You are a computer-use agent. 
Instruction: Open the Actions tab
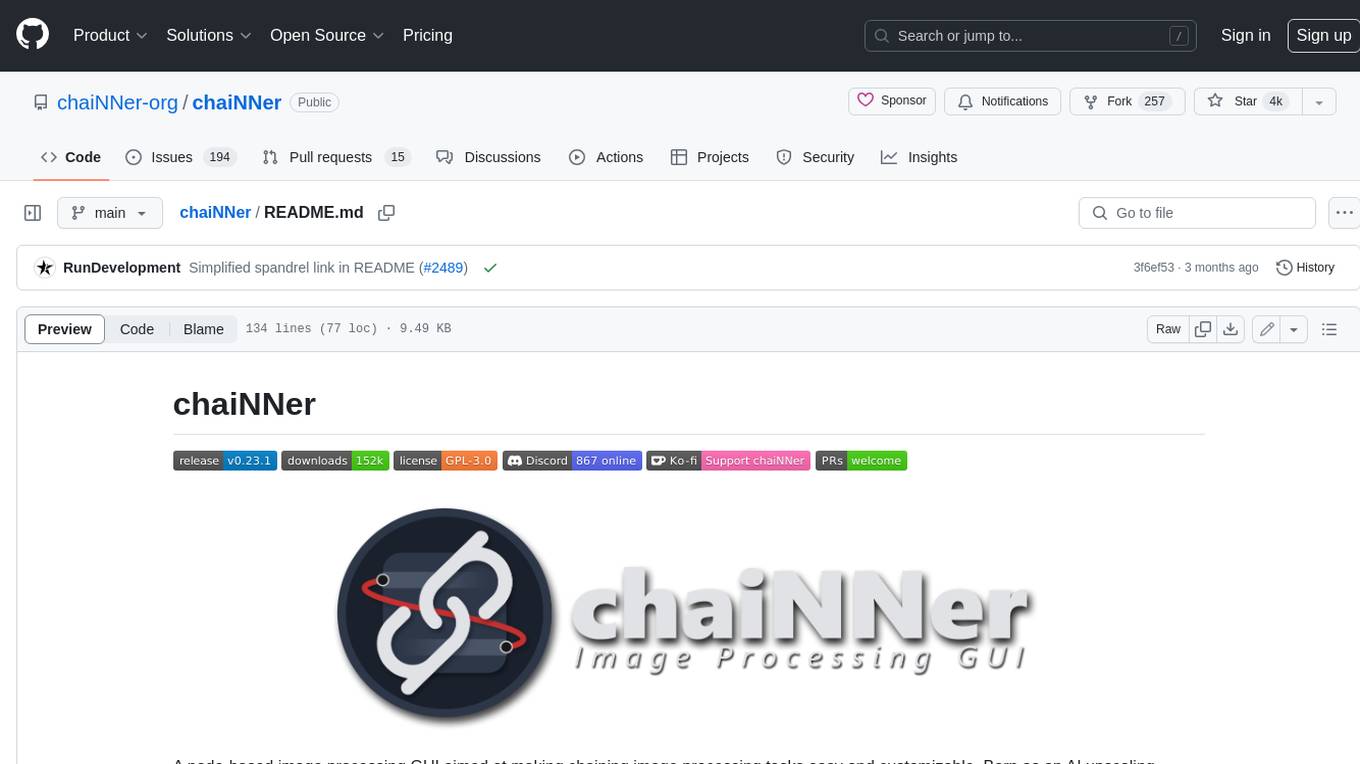(x=606, y=157)
